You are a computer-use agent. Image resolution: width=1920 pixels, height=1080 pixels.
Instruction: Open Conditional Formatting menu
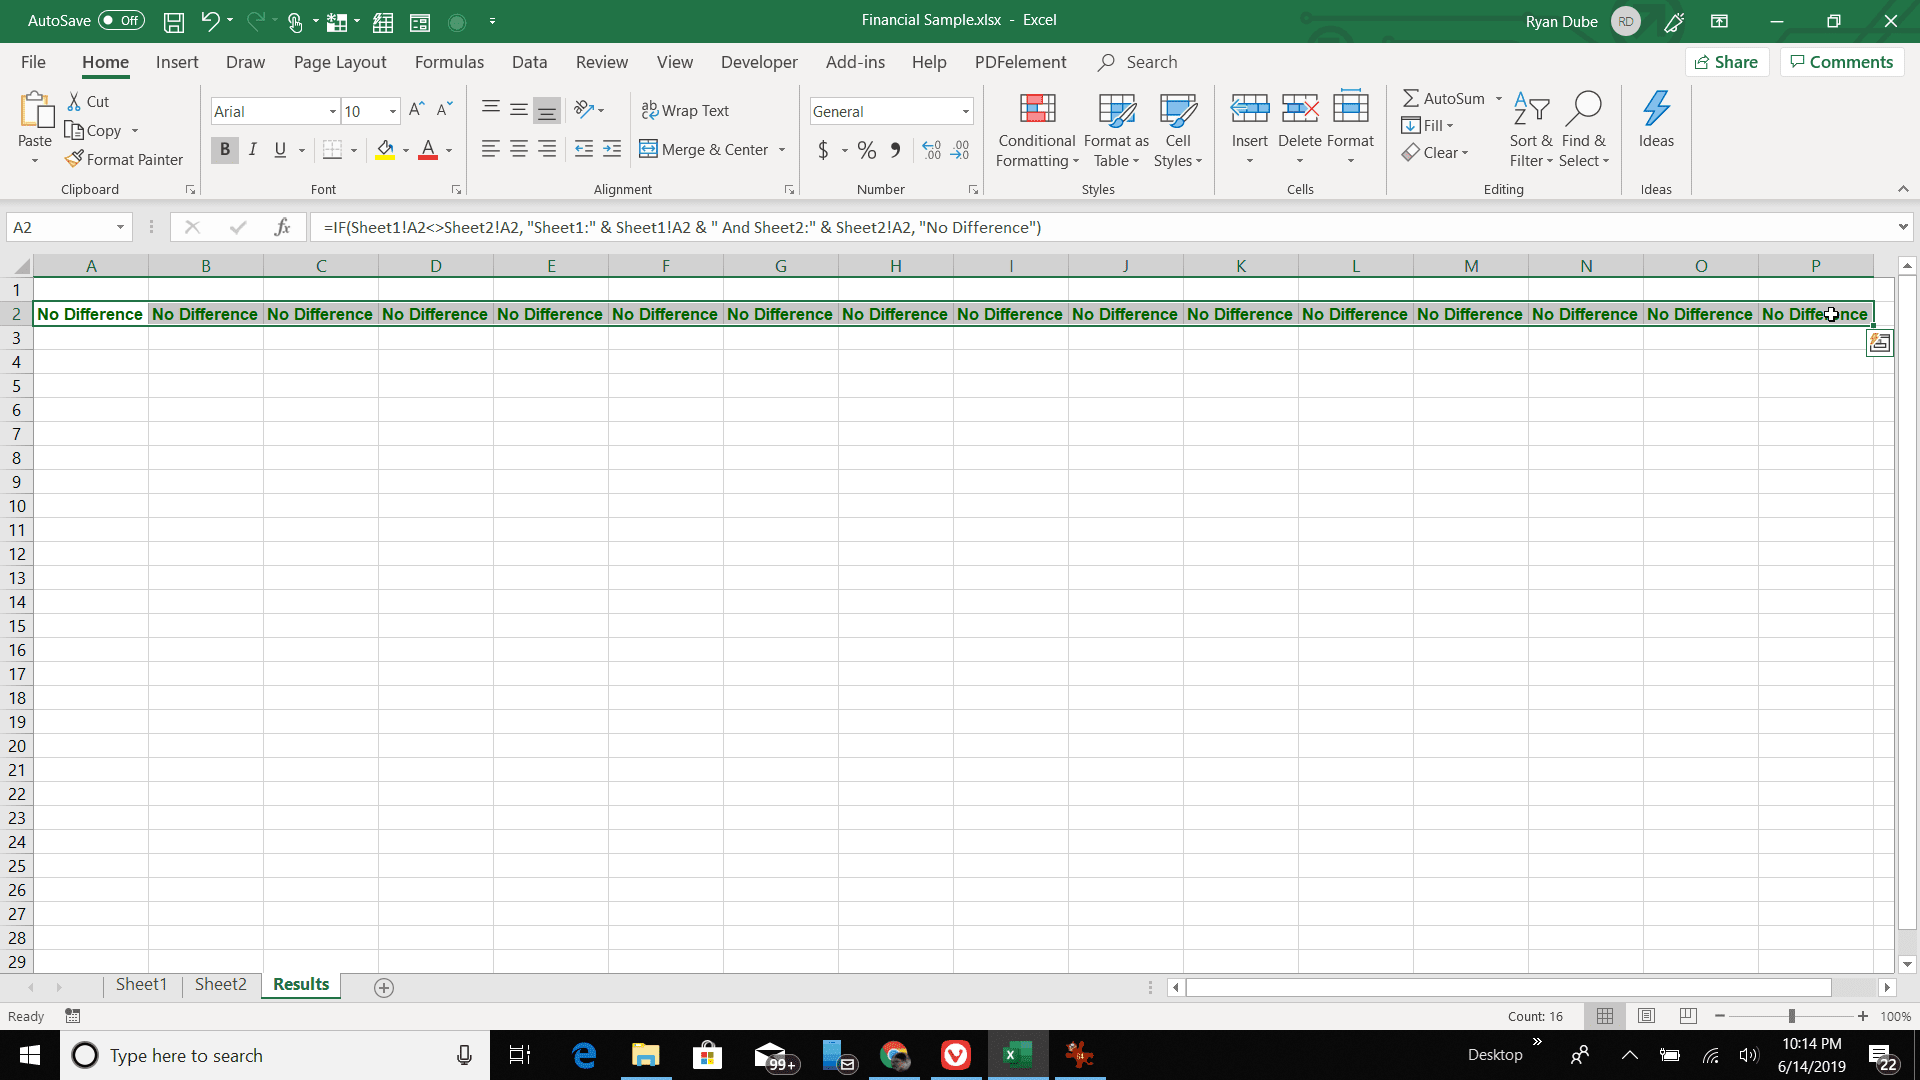[x=1038, y=129]
